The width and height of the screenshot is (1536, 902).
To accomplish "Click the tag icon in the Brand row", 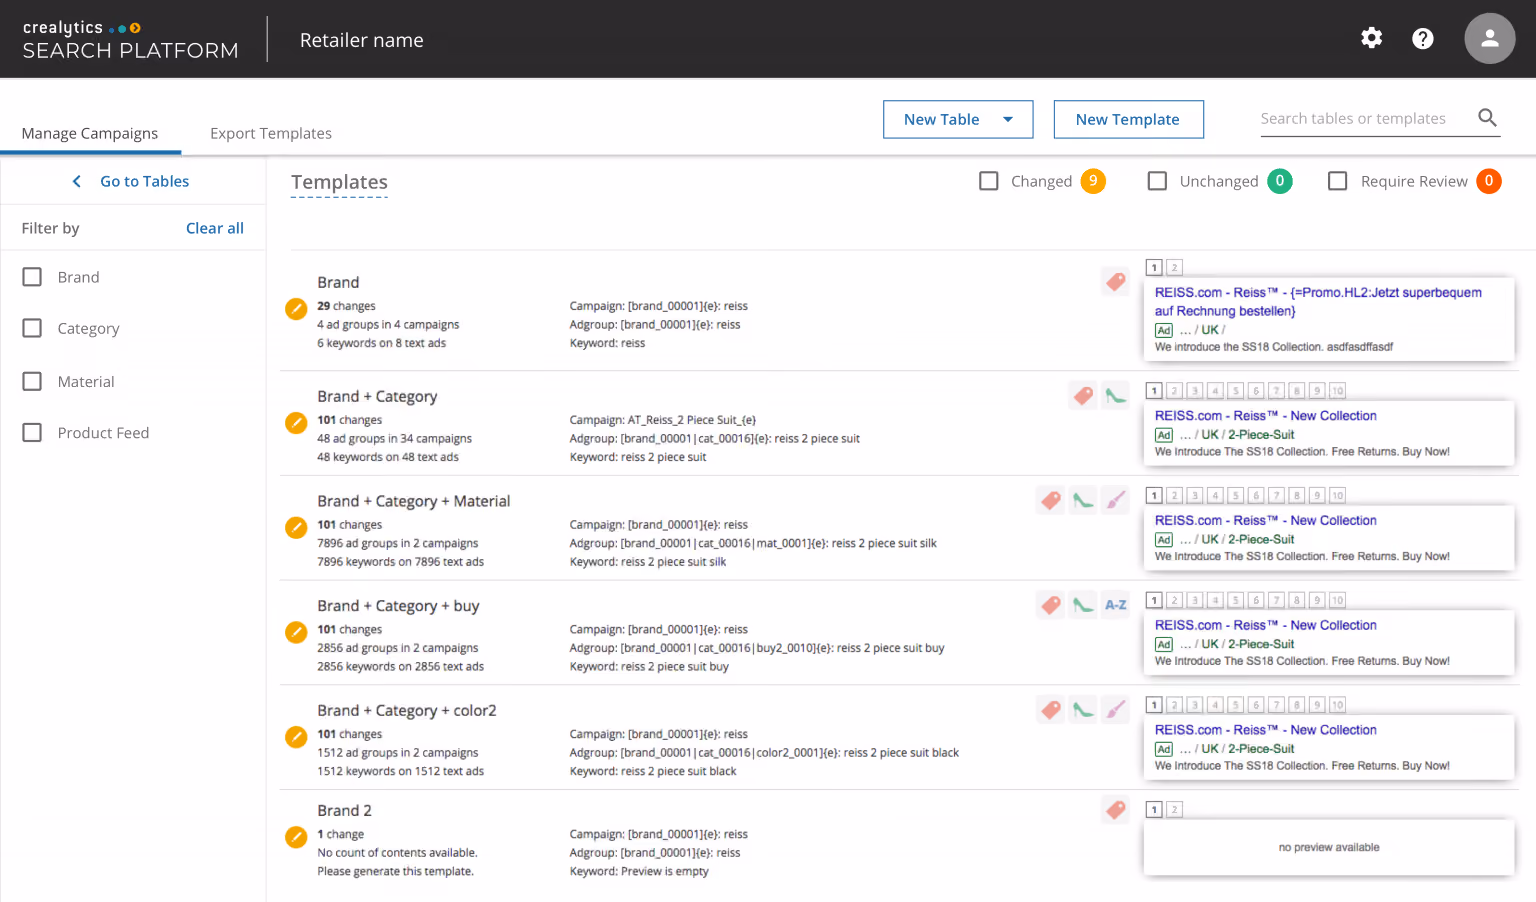I will pos(1116,281).
